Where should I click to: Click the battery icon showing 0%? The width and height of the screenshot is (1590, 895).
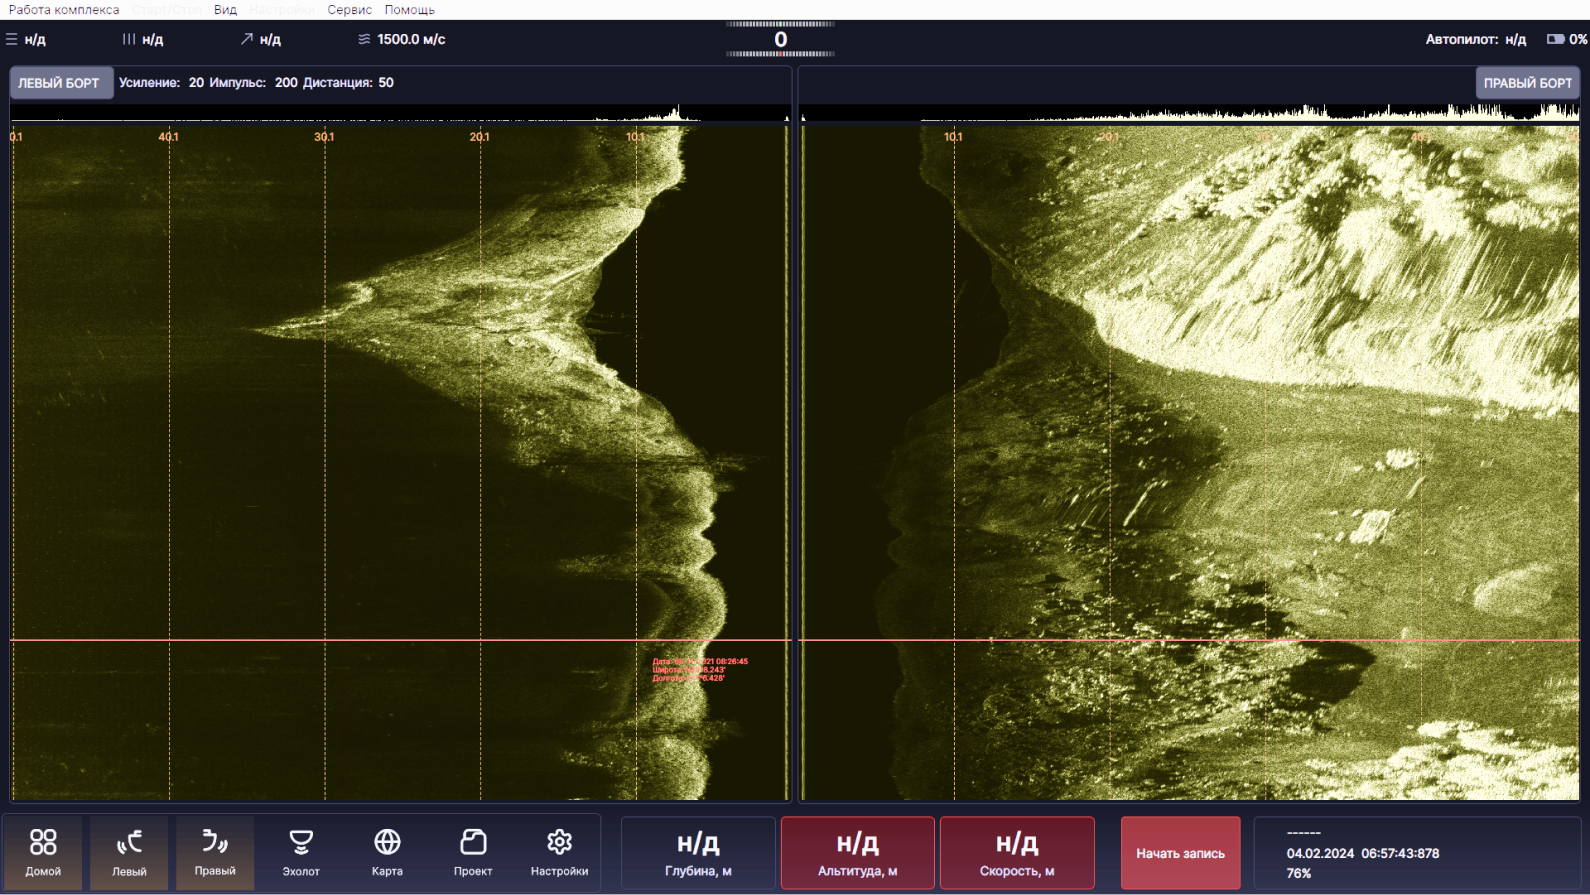click(x=1555, y=40)
